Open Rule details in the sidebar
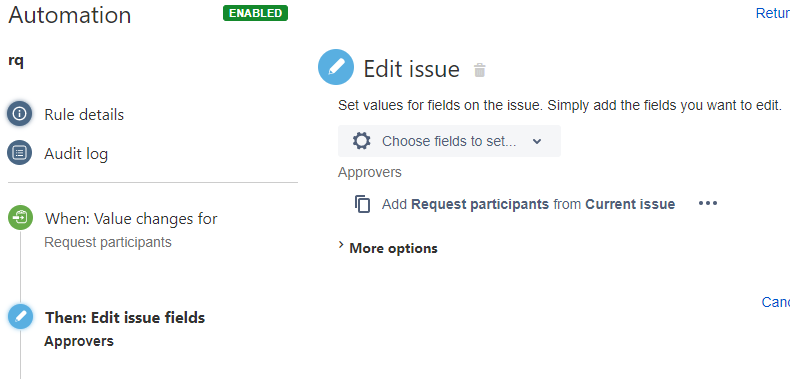Screen dimensions: 790x379 (84, 114)
